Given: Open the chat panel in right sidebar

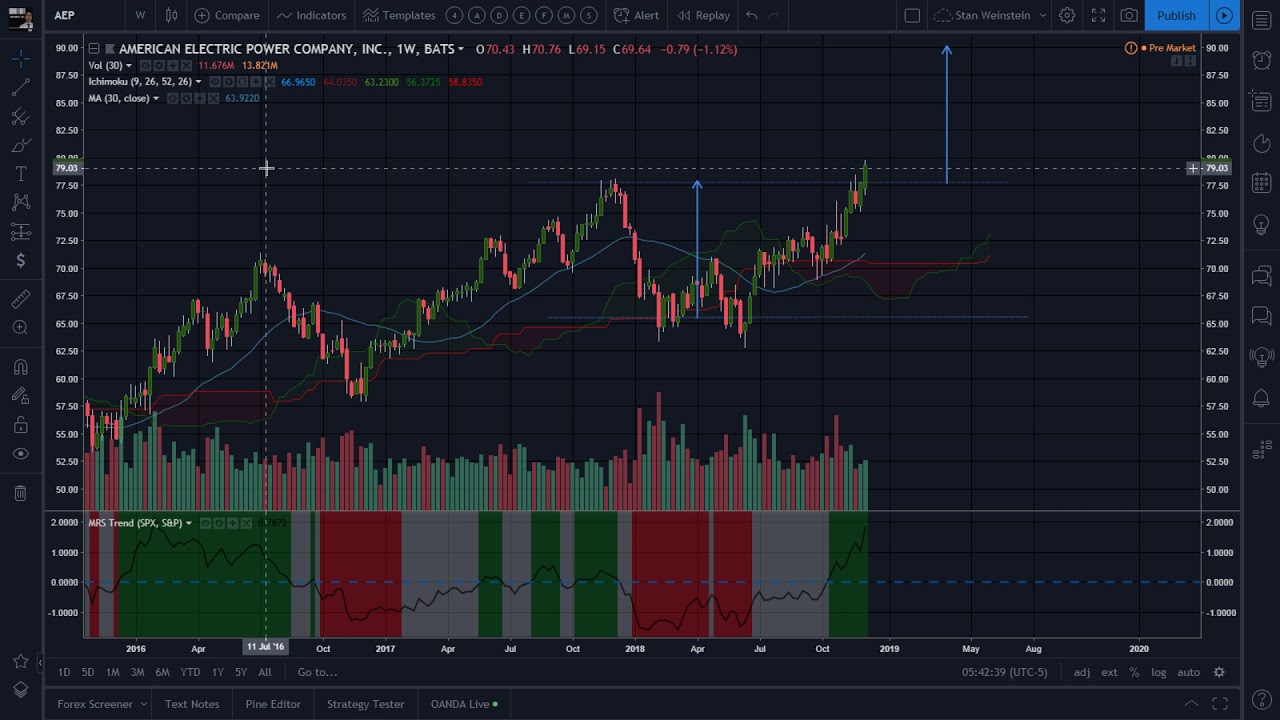Looking at the screenshot, I should pos(1262,275).
